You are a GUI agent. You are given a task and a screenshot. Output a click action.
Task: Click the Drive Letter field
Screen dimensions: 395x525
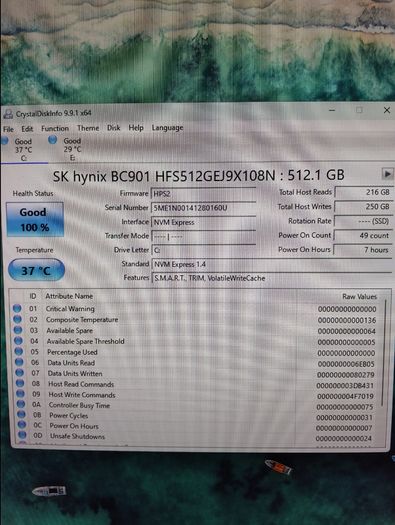[x=204, y=250]
